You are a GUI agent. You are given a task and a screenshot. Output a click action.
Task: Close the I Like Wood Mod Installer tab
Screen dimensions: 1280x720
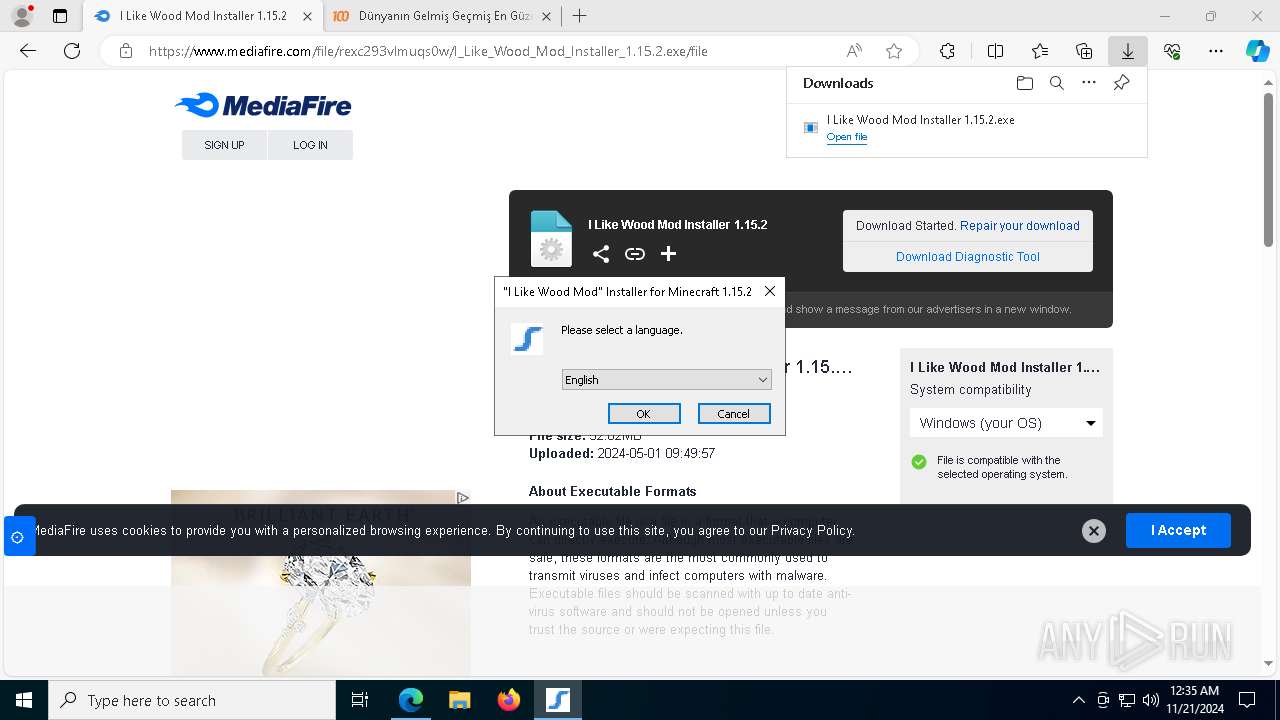pos(307,16)
